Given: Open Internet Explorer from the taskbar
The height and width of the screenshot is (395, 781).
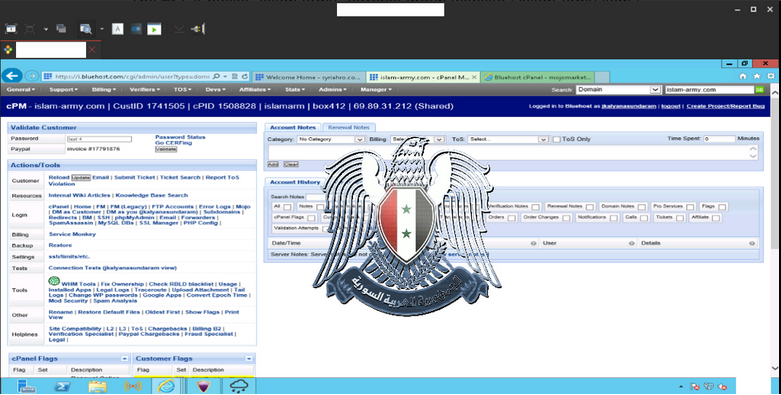Looking at the screenshot, I should coord(166,386).
